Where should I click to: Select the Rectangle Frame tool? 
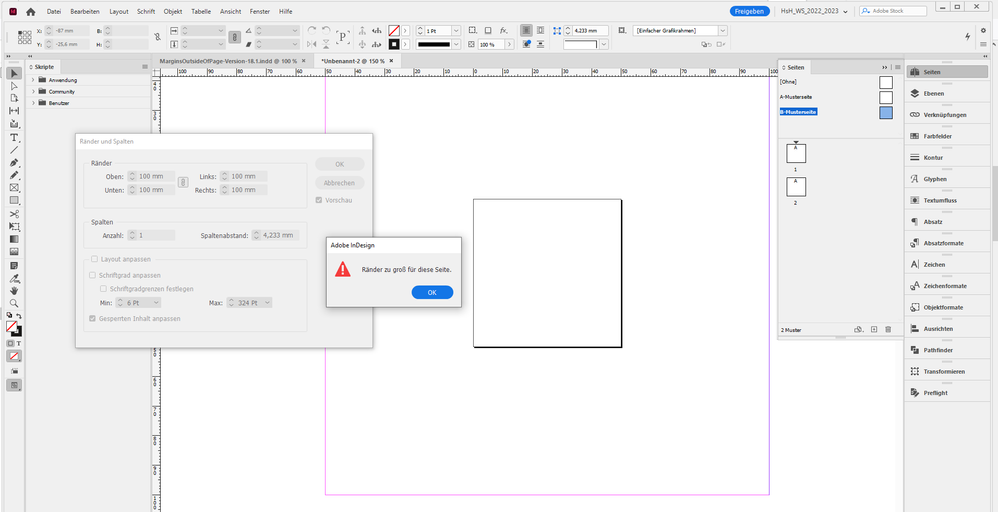coord(14,188)
